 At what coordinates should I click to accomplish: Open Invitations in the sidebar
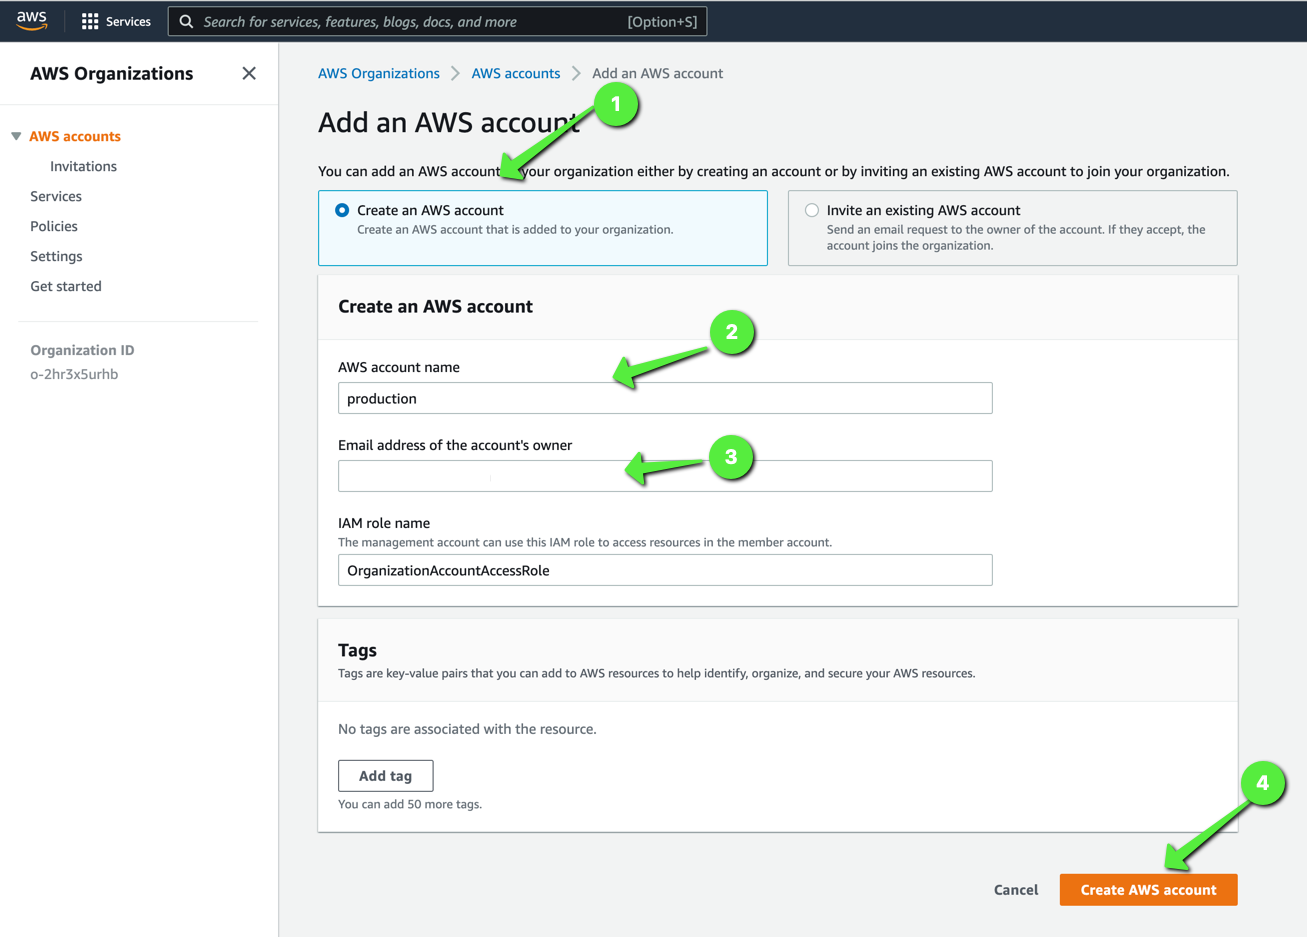click(x=83, y=166)
